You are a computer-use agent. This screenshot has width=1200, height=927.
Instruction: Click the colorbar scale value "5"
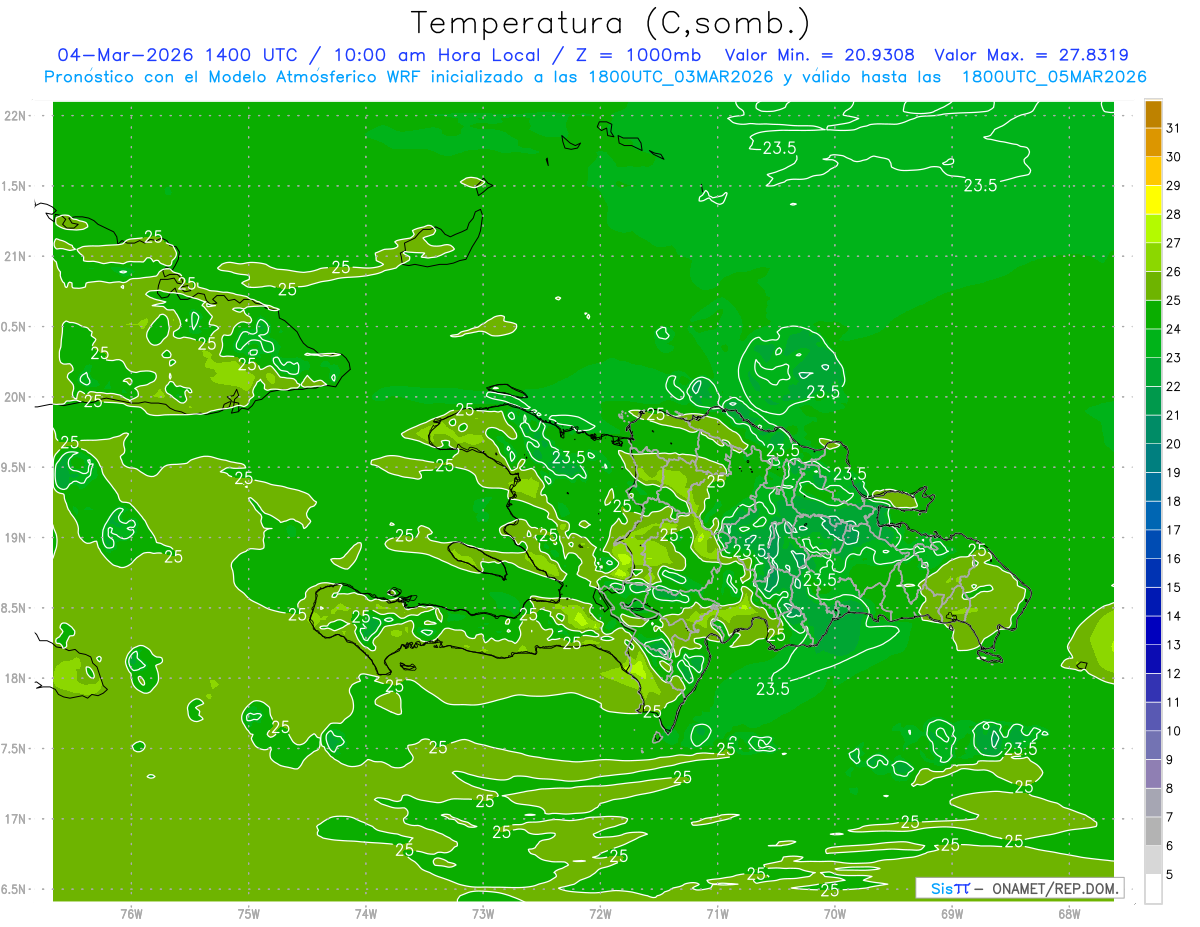click(1170, 874)
